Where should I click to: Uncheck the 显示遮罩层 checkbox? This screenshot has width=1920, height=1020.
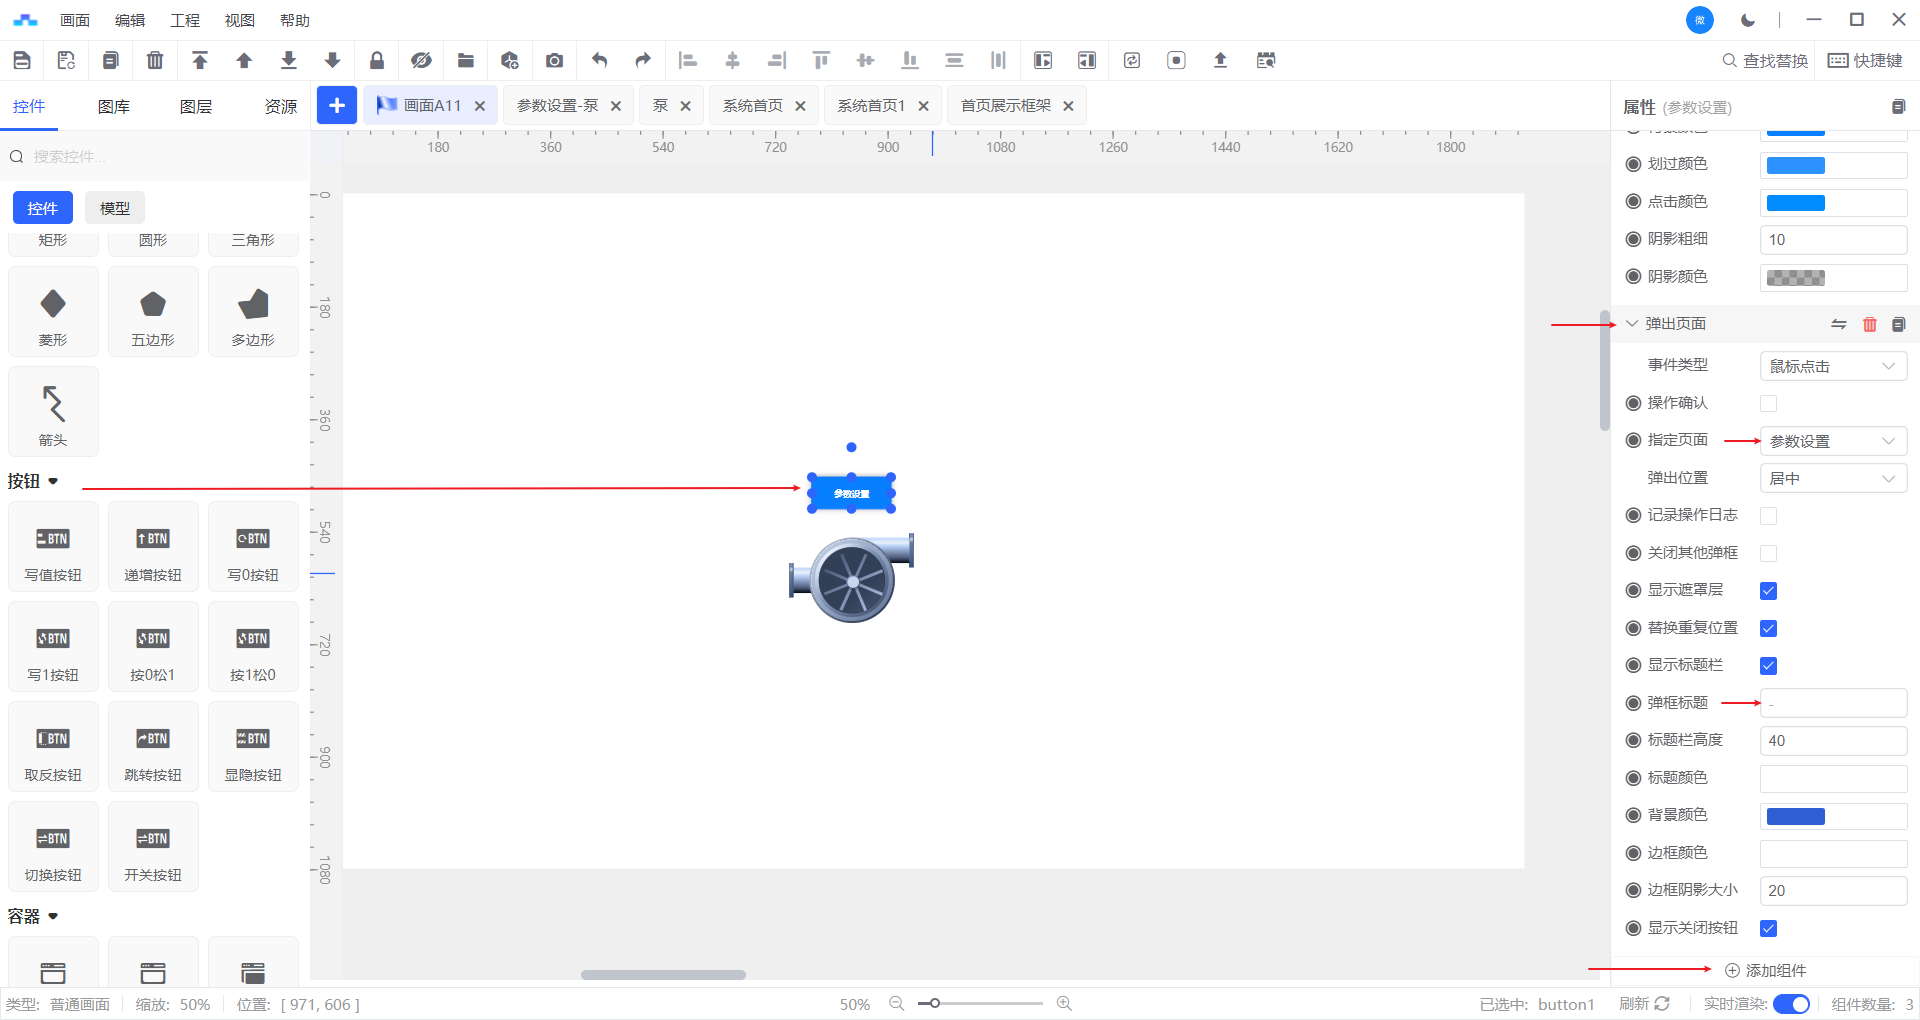pos(1768,591)
